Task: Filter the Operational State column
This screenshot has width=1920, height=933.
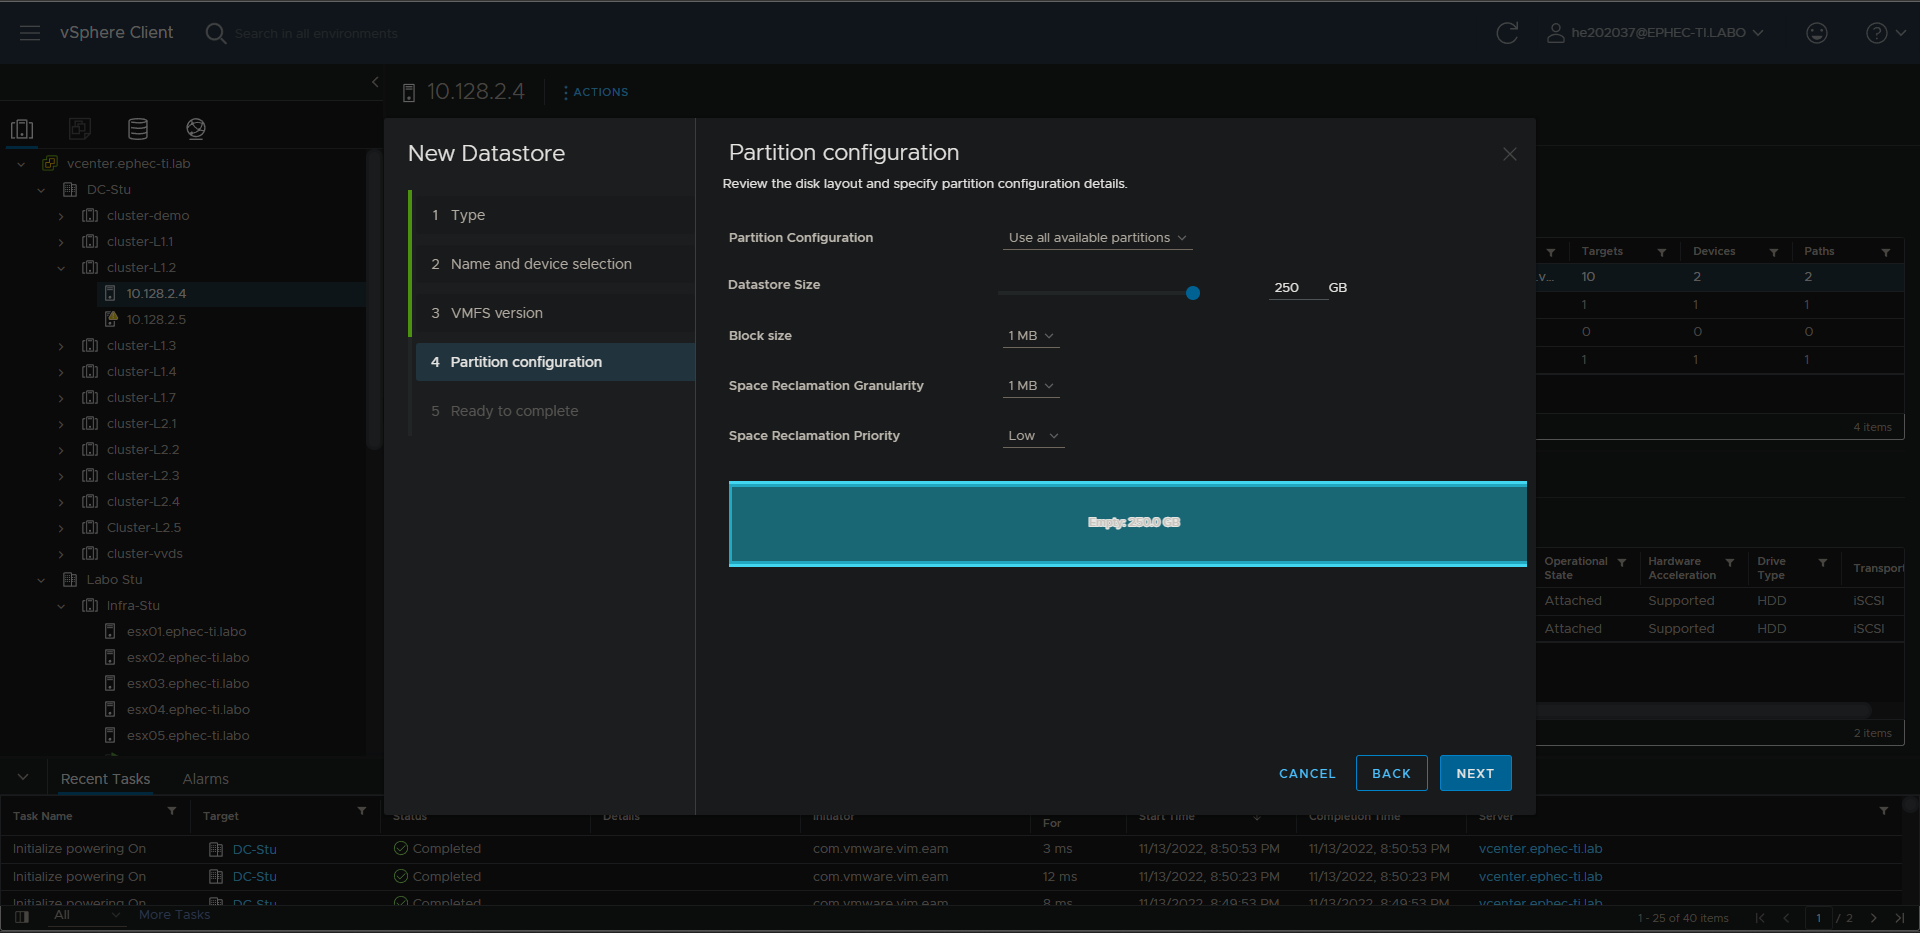Action: [x=1622, y=563]
